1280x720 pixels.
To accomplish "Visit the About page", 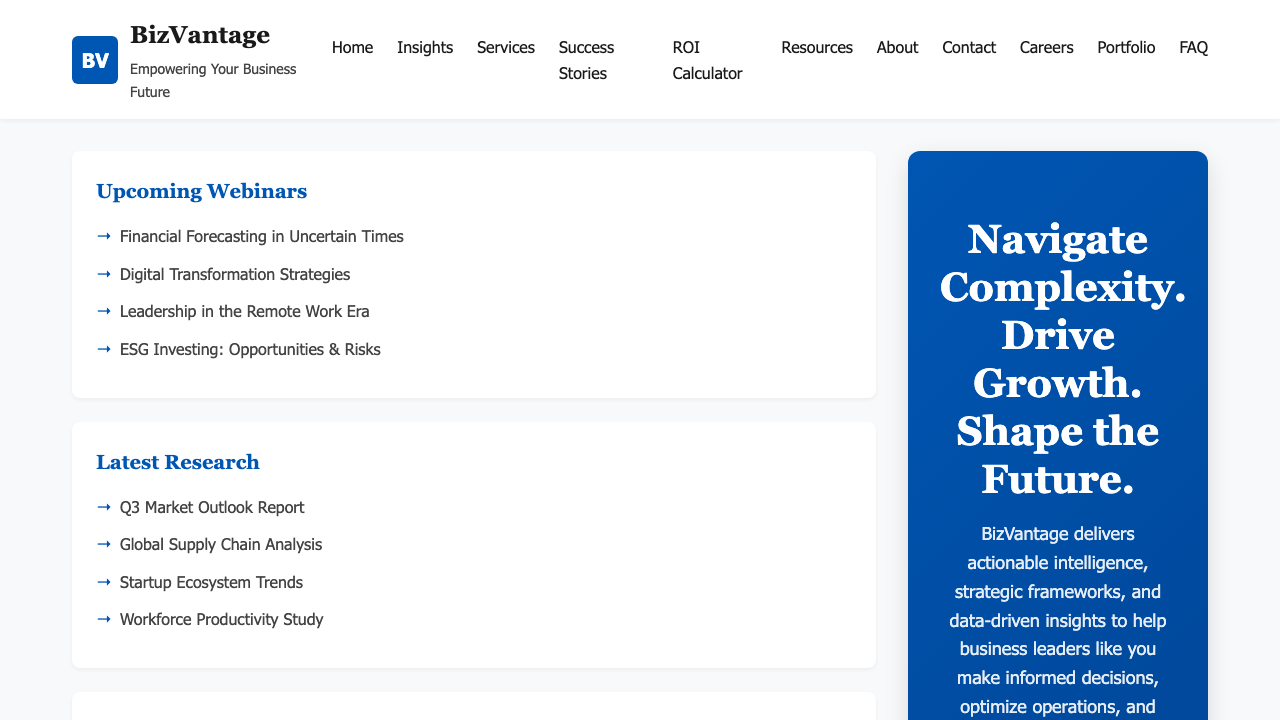I will (x=897, y=47).
